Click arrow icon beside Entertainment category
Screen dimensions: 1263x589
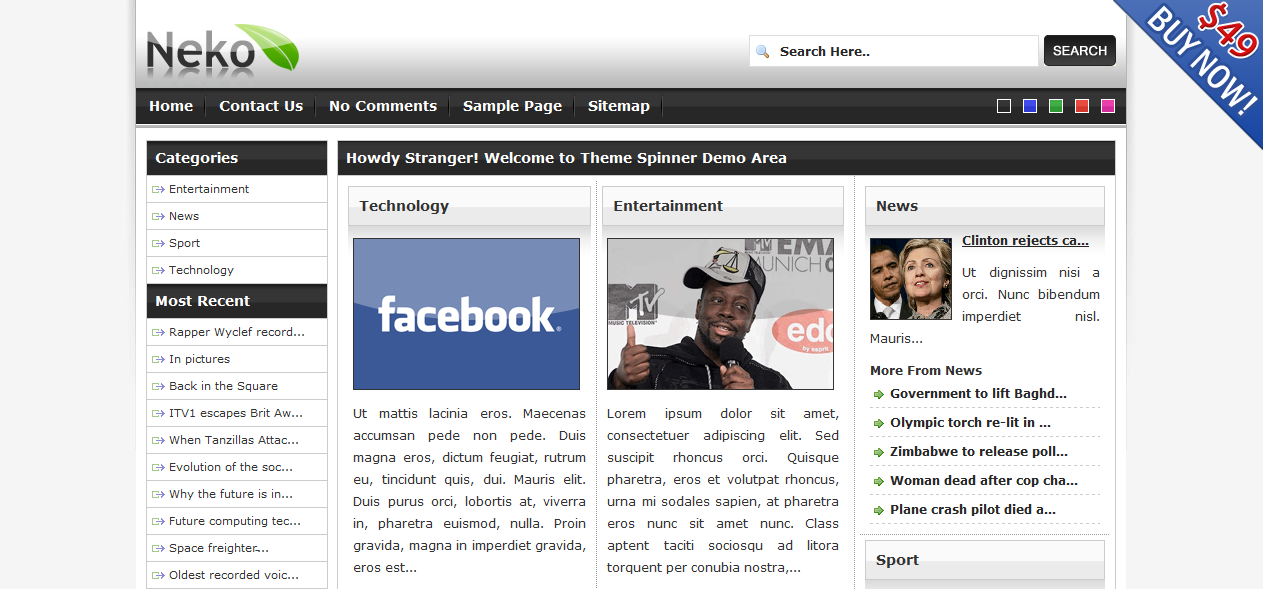point(158,189)
